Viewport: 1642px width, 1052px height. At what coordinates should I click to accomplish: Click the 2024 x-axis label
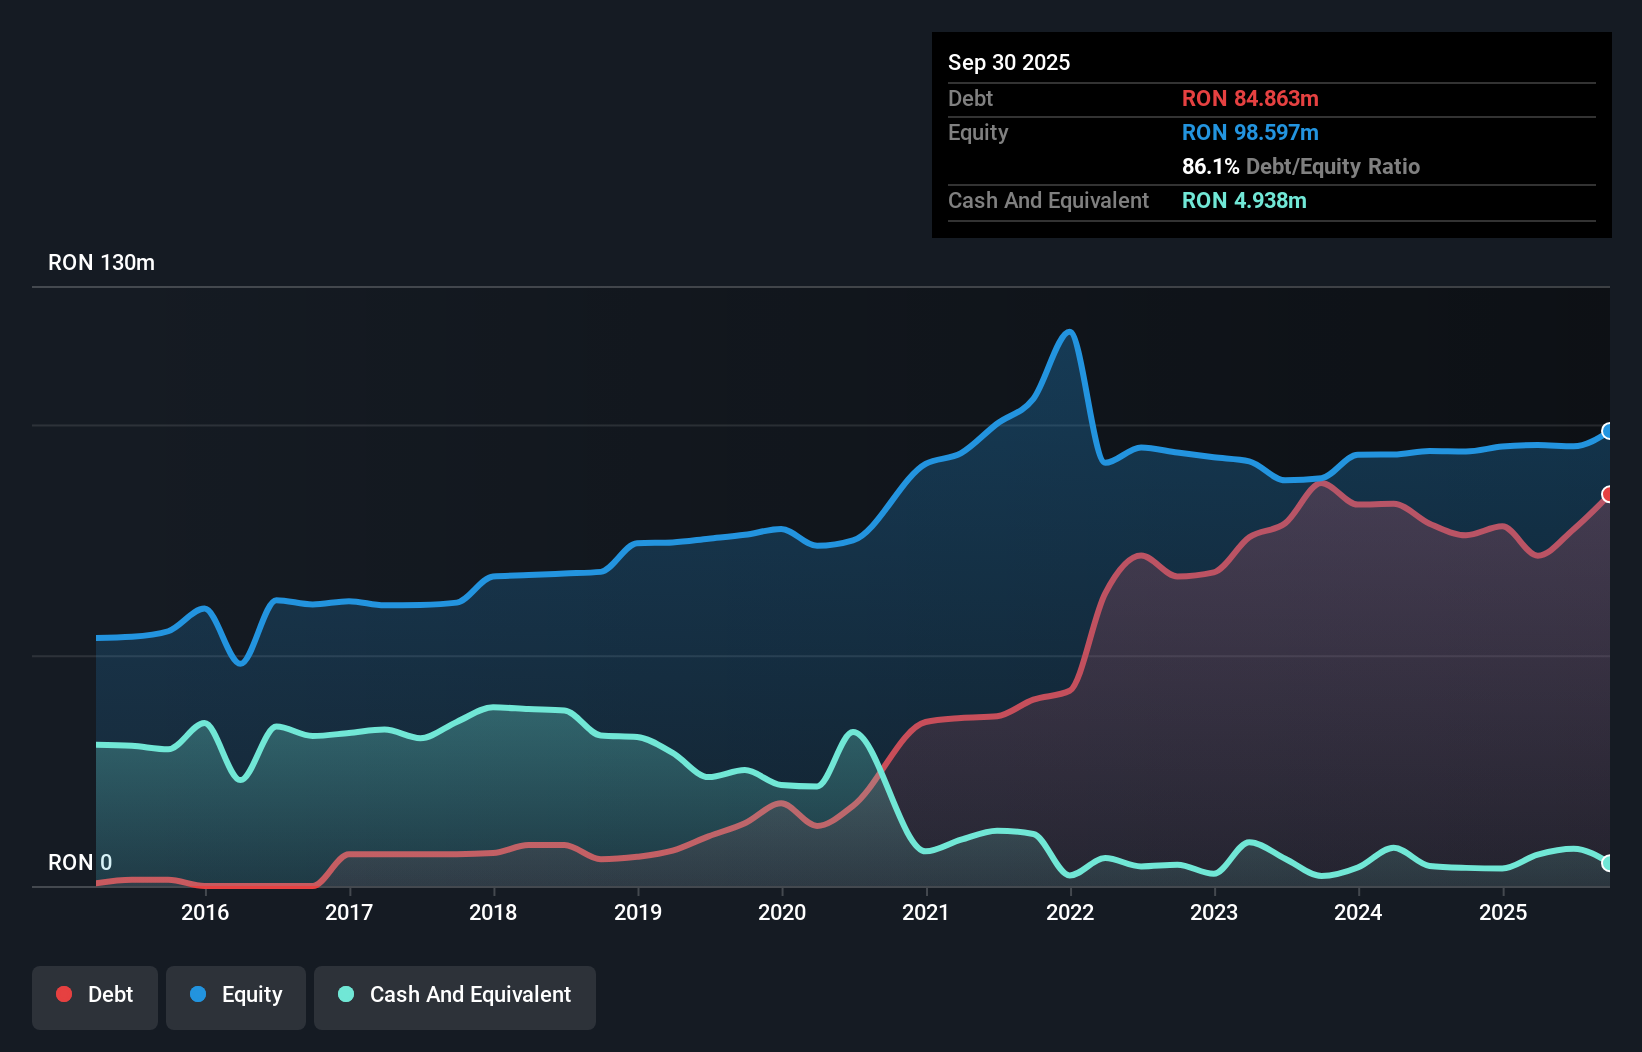click(1358, 912)
